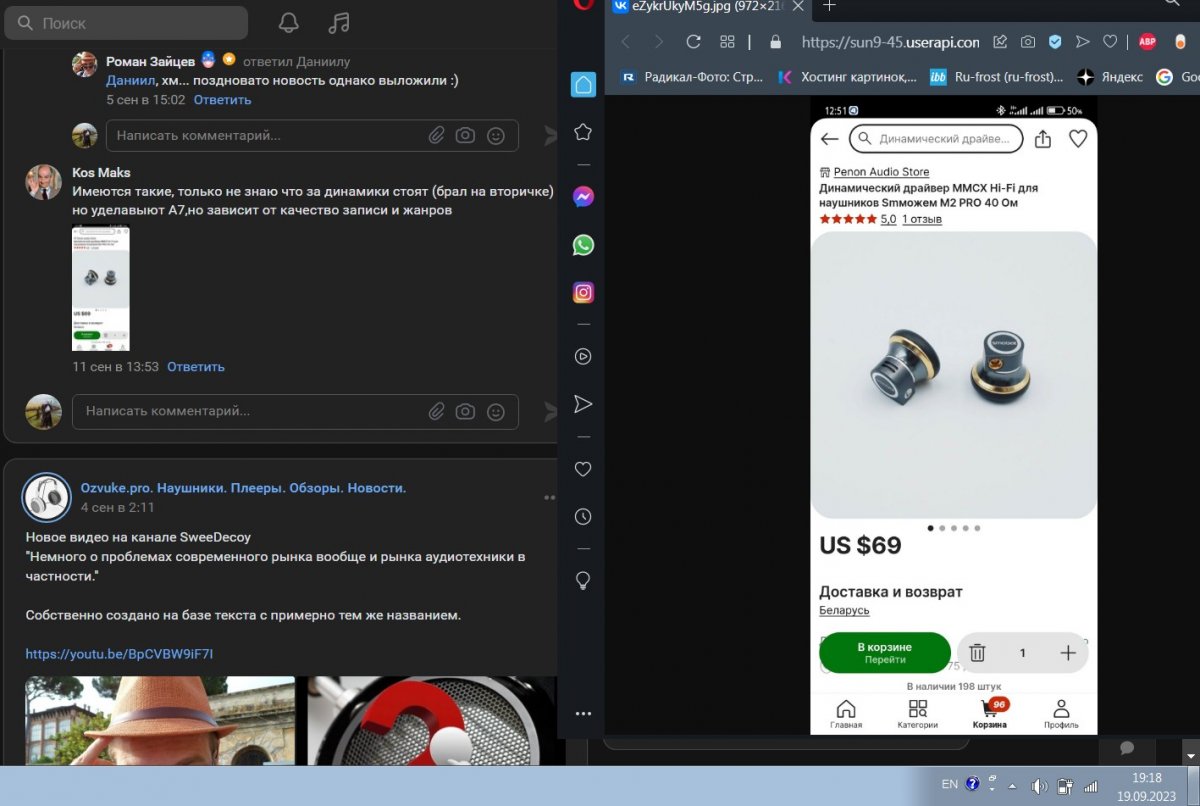Screen dimensions: 1200x806
Task: Open Messenger in the Opera sidebar
Action: (x=583, y=197)
